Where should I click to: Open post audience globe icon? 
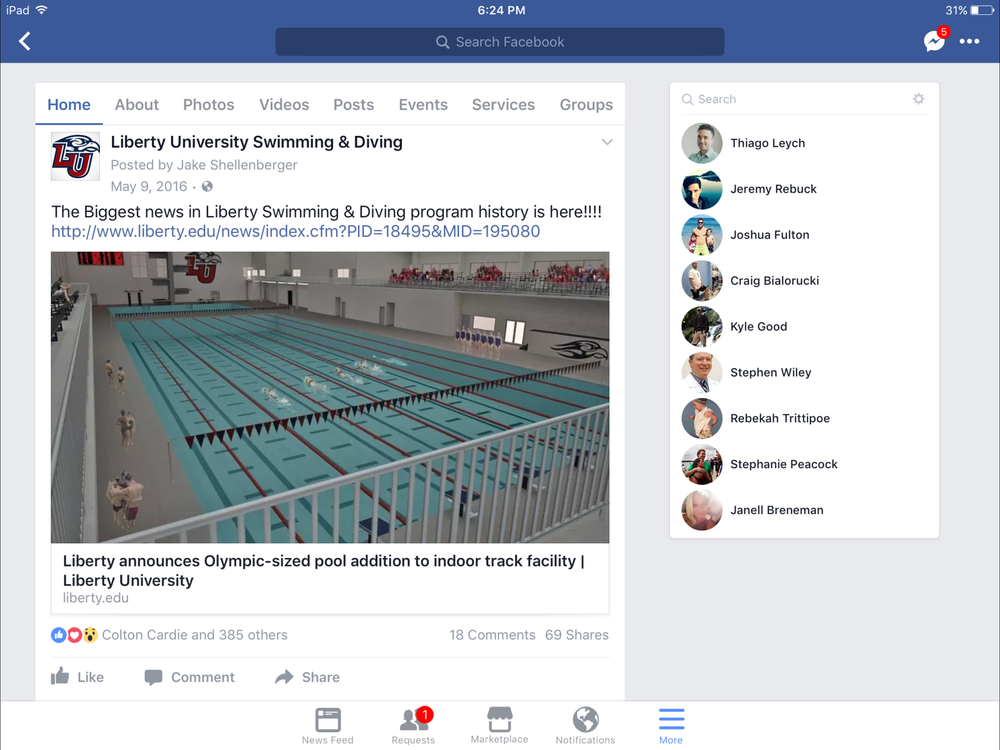point(207,186)
